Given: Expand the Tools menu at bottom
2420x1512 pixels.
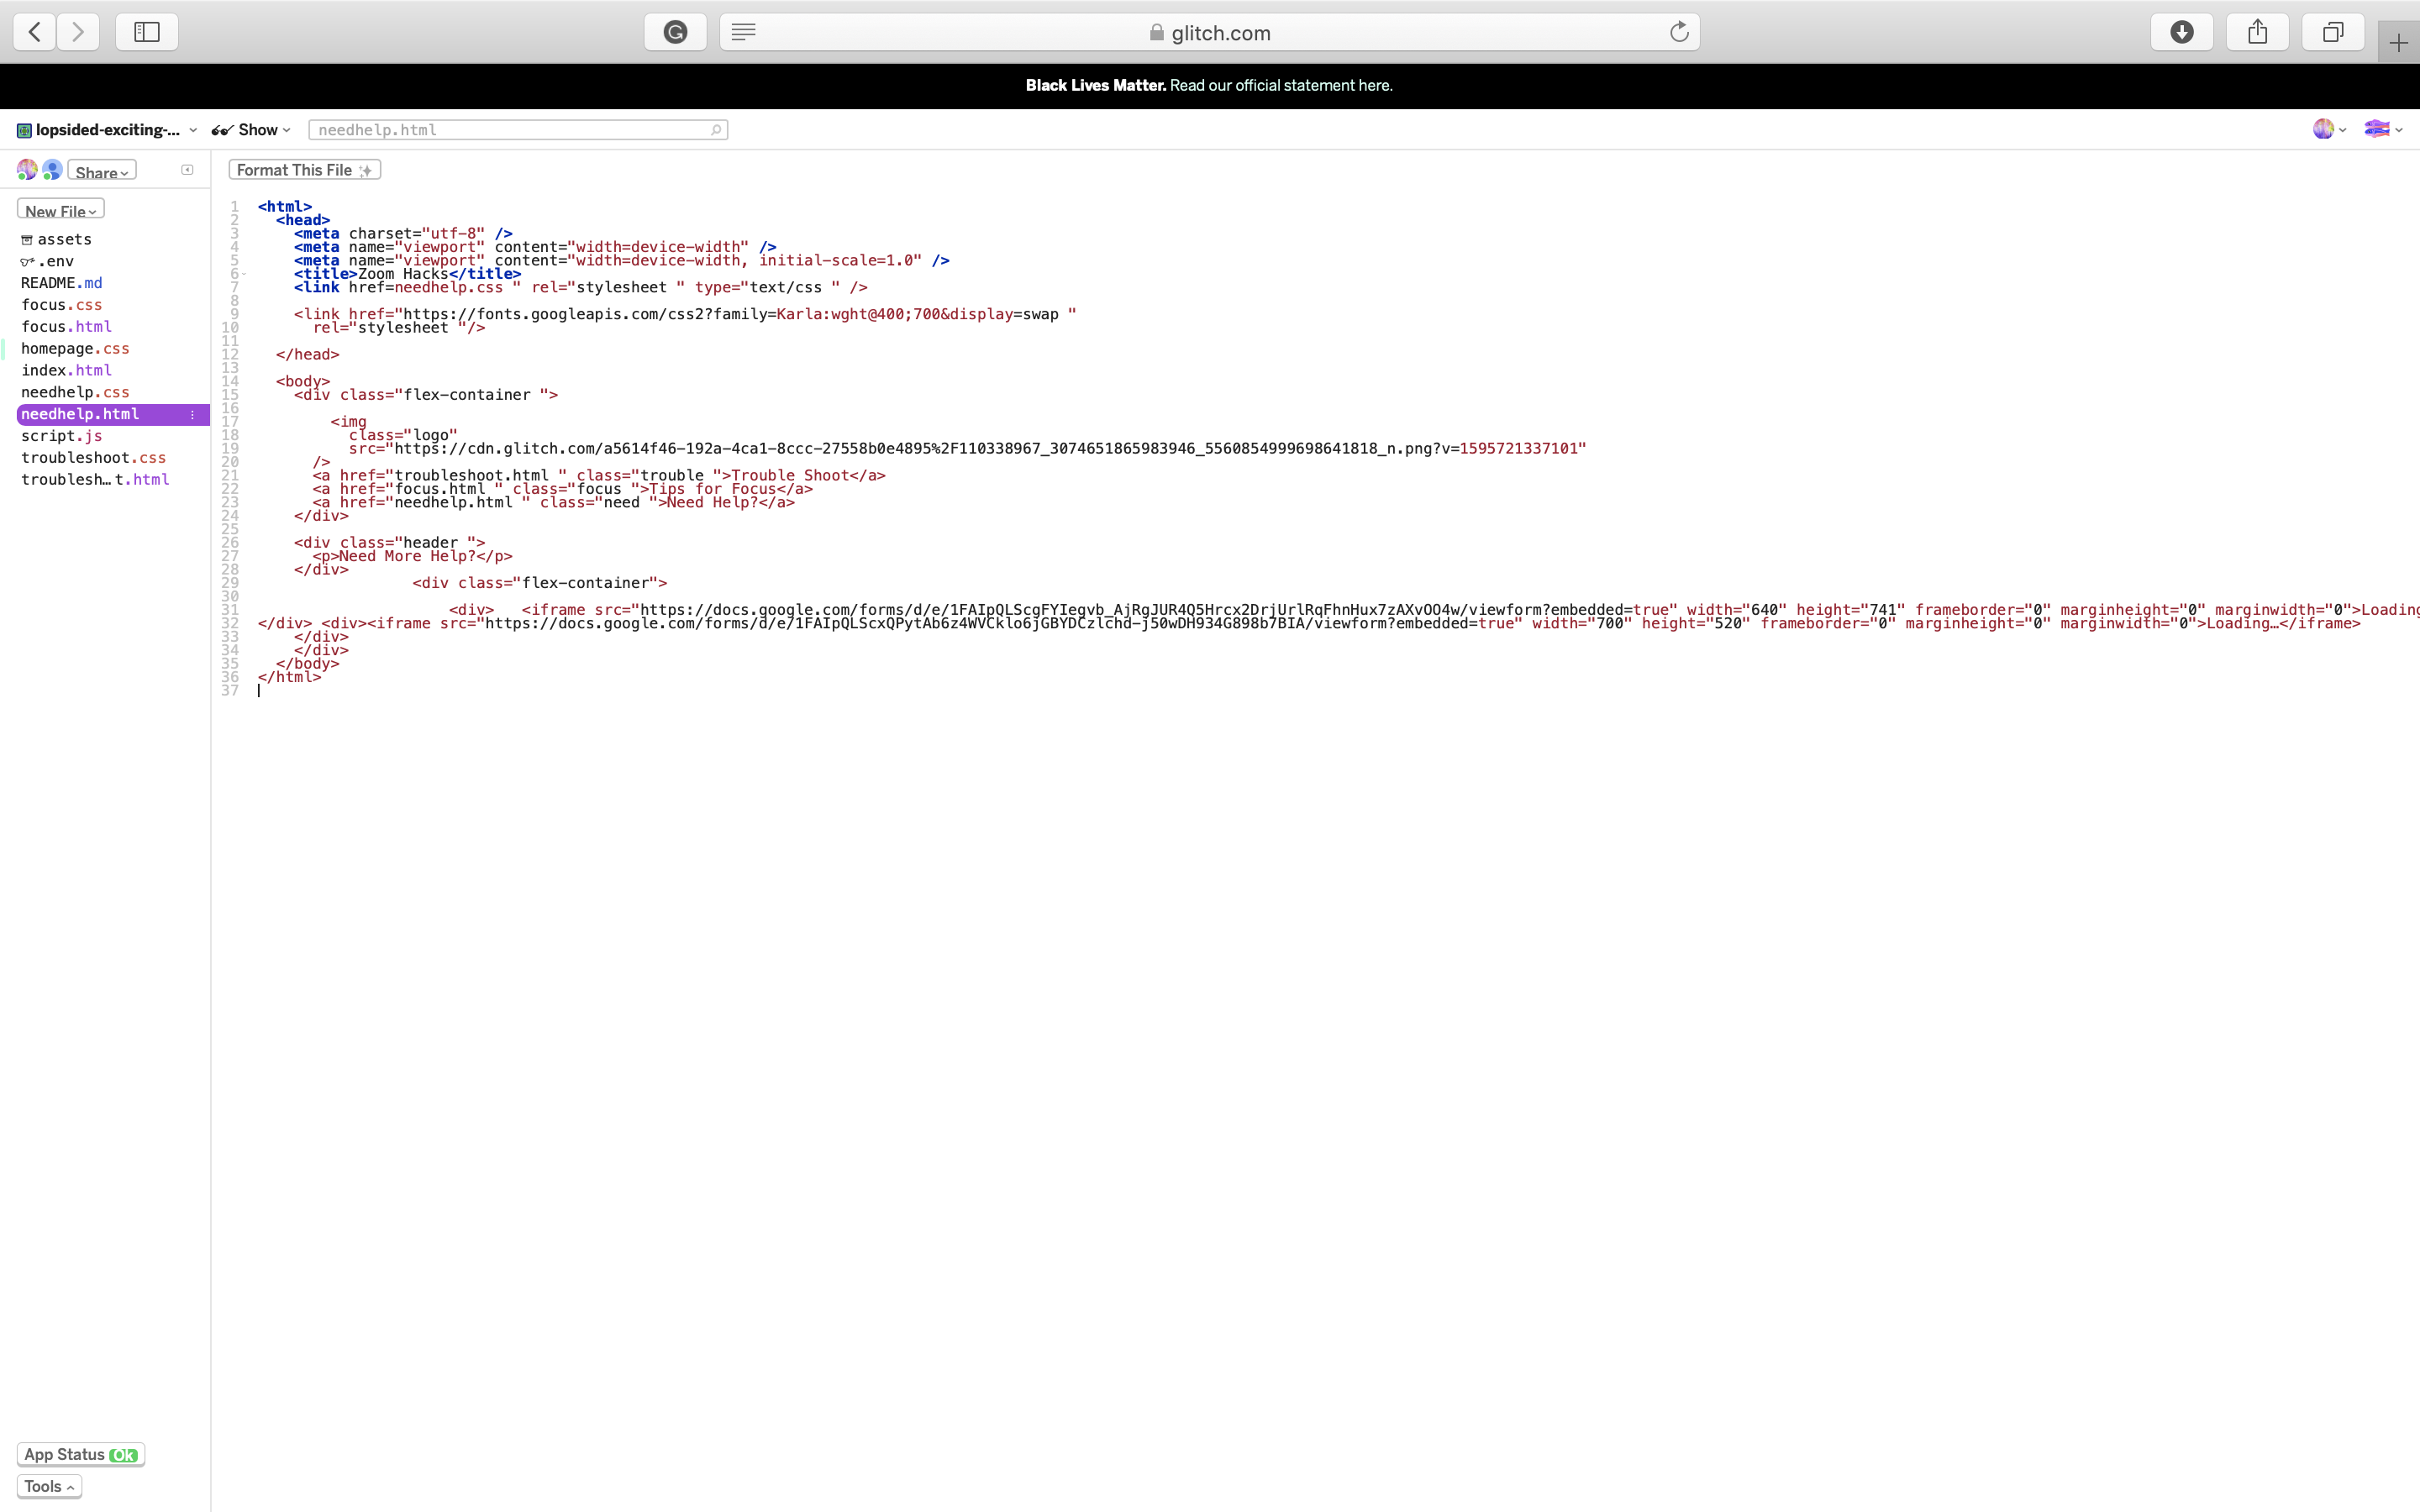Looking at the screenshot, I should point(49,1486).
